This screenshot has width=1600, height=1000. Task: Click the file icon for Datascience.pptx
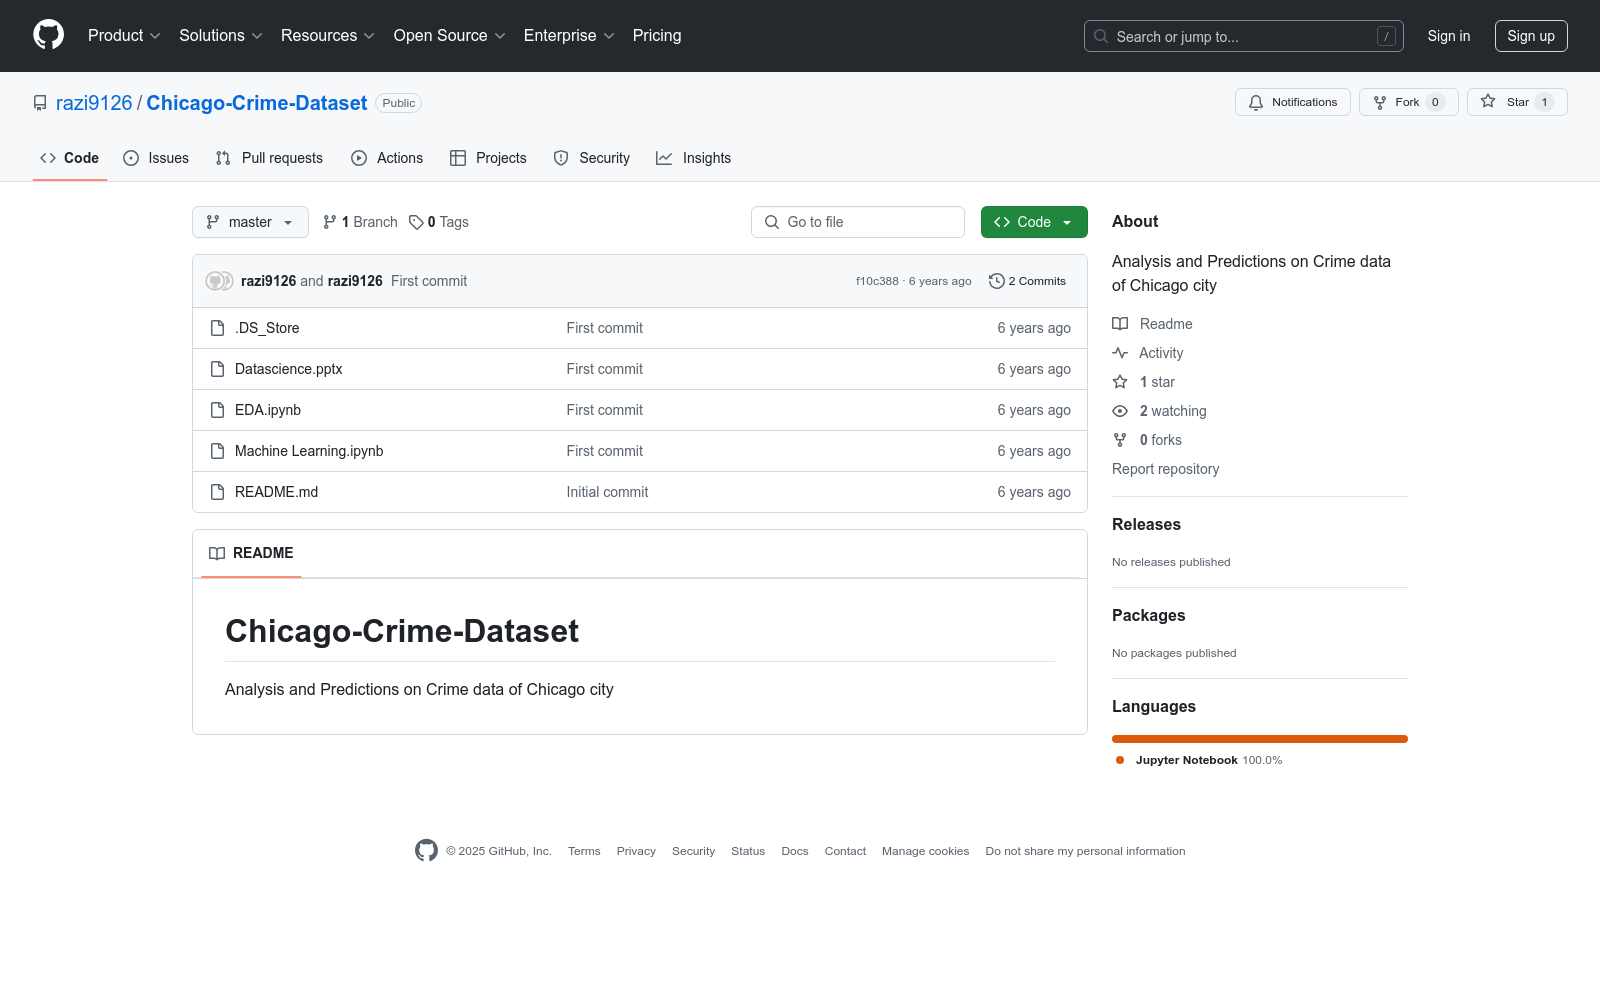coord(217,369)
